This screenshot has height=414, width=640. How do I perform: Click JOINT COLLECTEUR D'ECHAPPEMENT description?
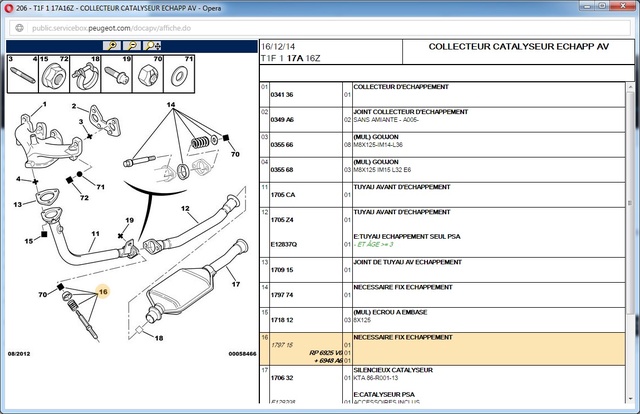411,112
